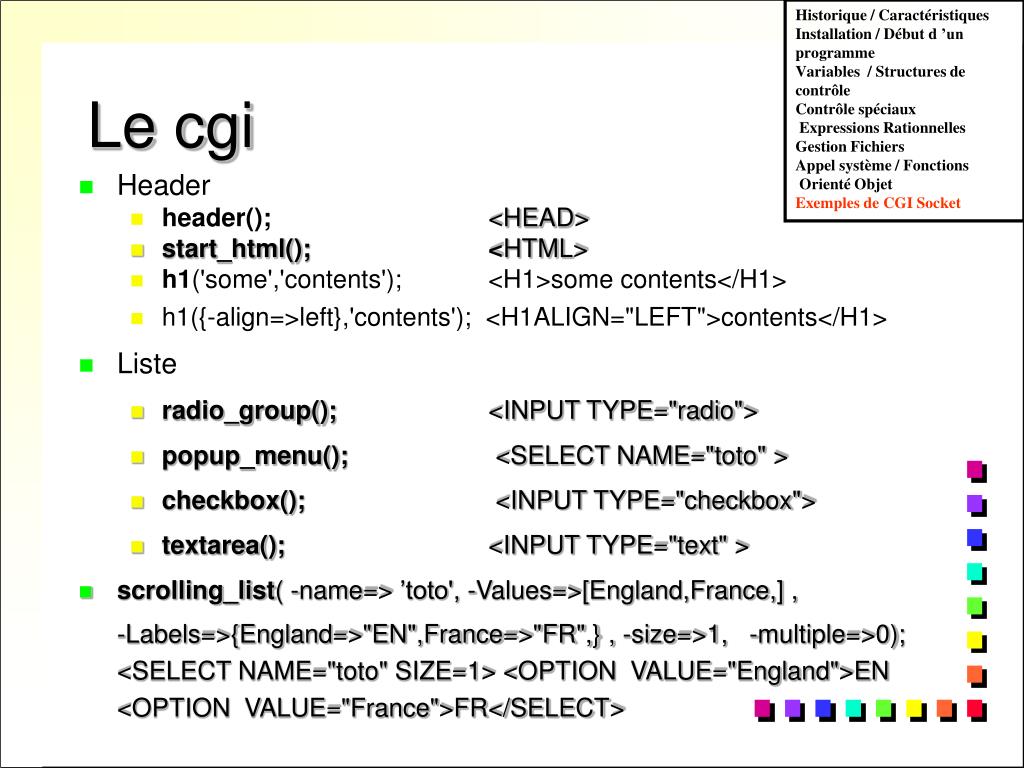Click the "h1('some','contents');" code text
This screenshot has height=768, width=1024.
282,280
